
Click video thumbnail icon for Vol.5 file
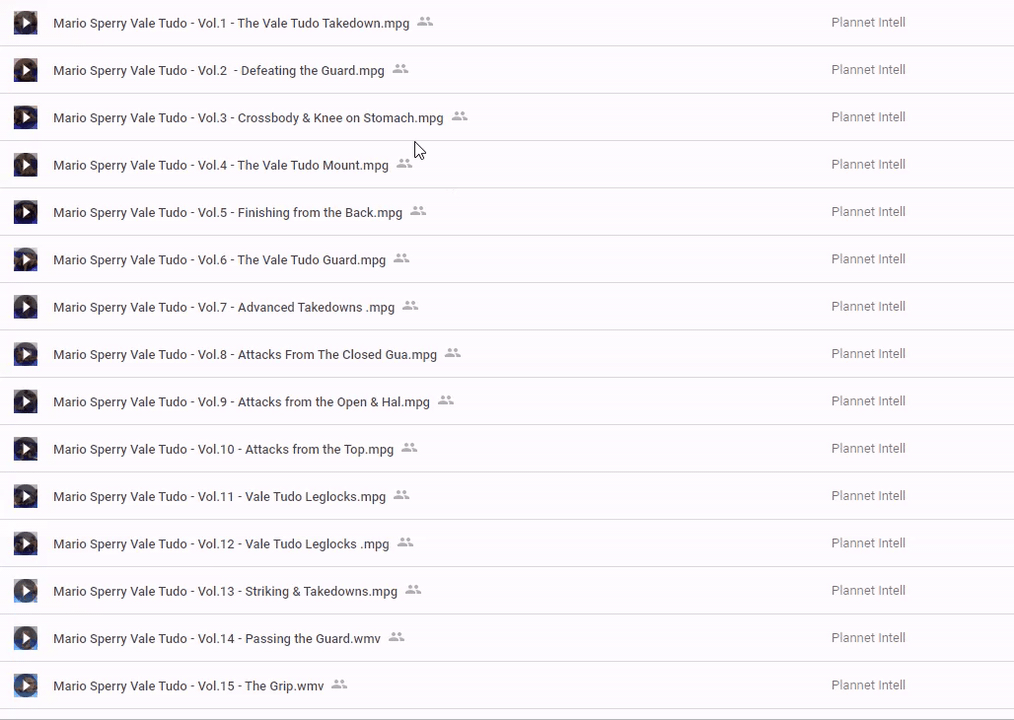25,212
